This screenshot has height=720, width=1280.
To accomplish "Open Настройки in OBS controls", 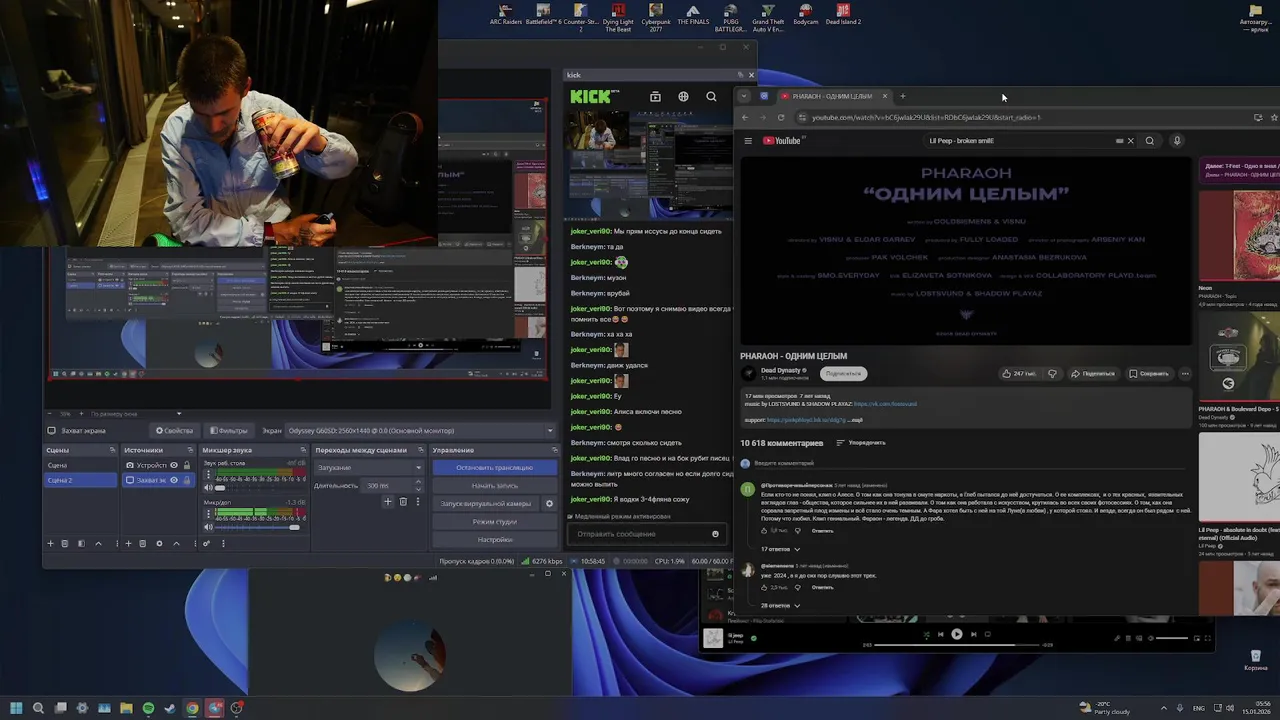I will 494,539.
